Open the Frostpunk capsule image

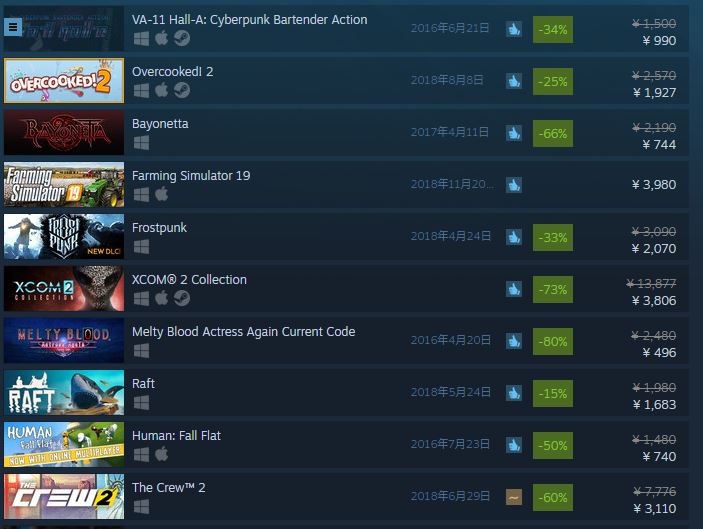point(64,236)
